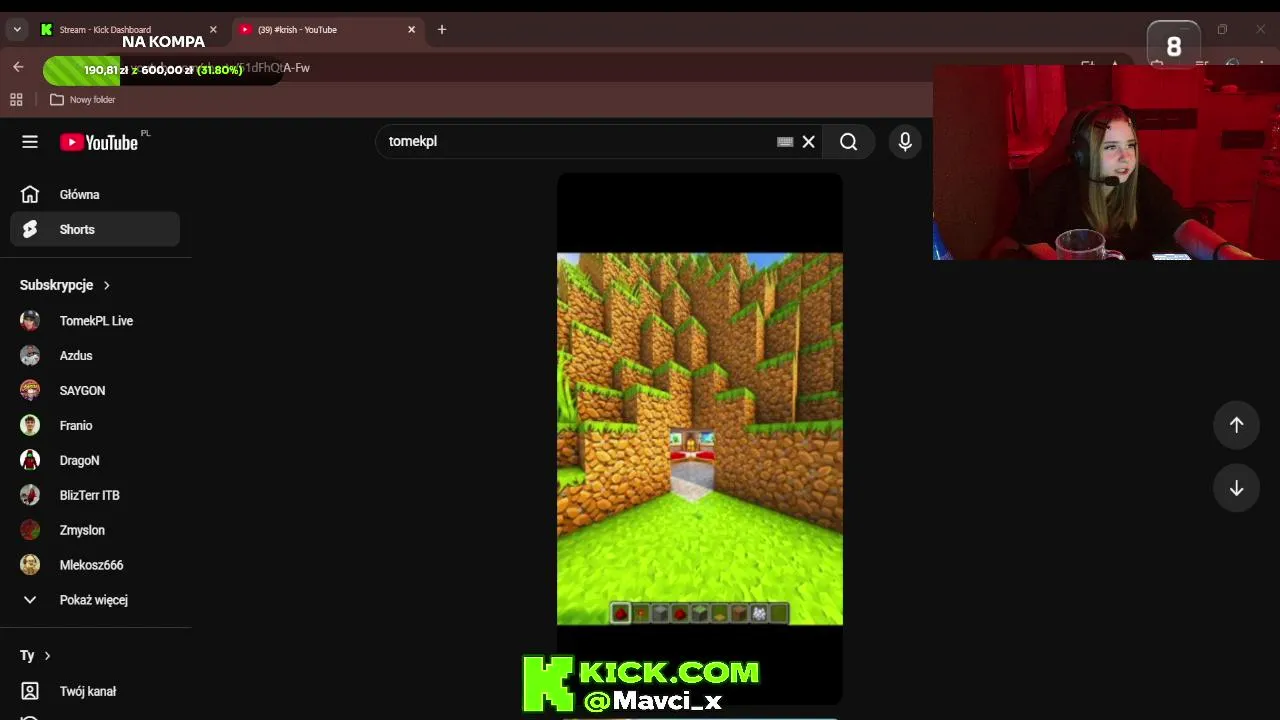Click the SAYGON avatar icon
This screenshot has height=720, width=1280.
click(30, 391)
